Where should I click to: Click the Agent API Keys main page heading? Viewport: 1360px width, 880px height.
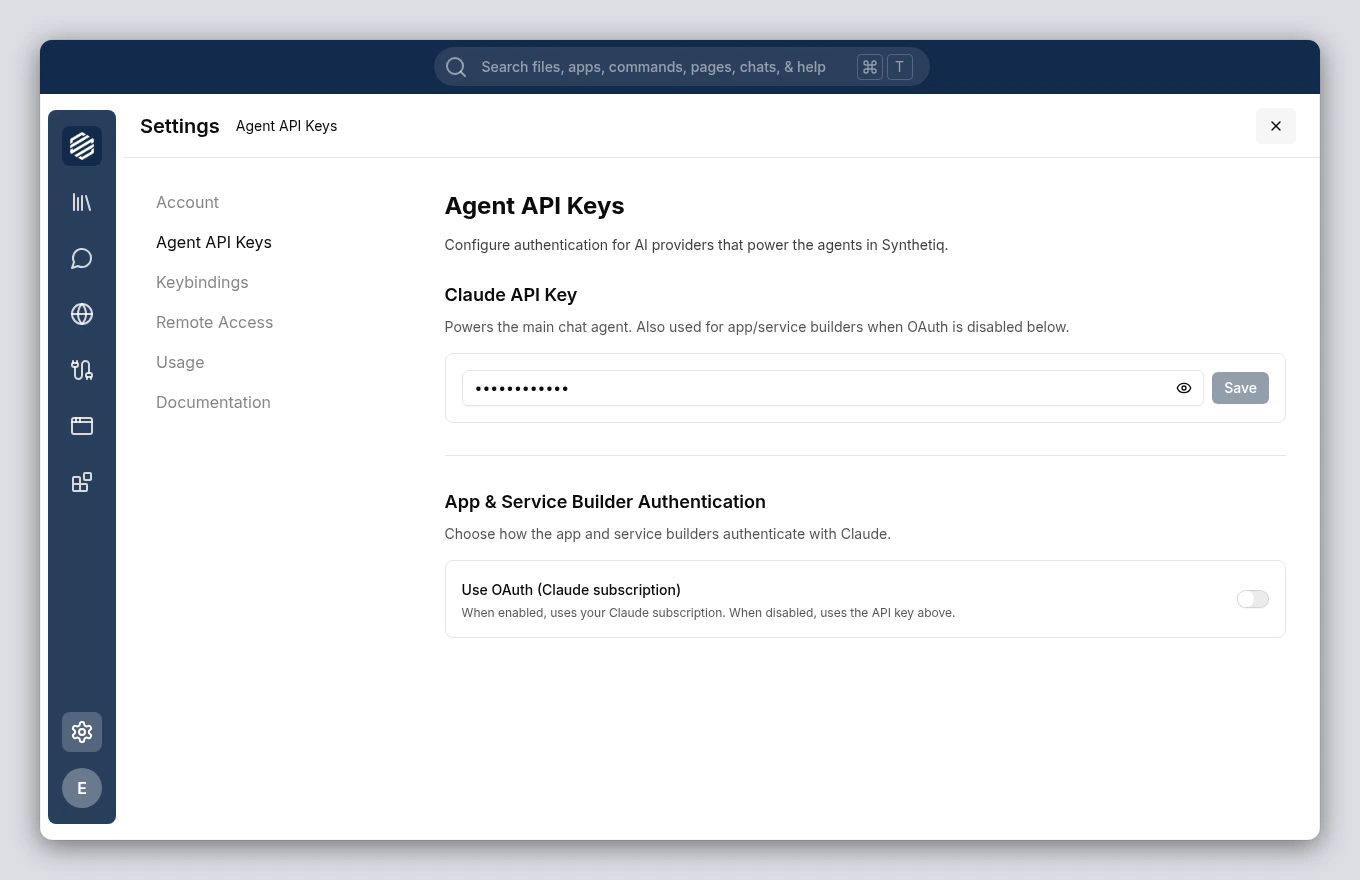point(534,206)
